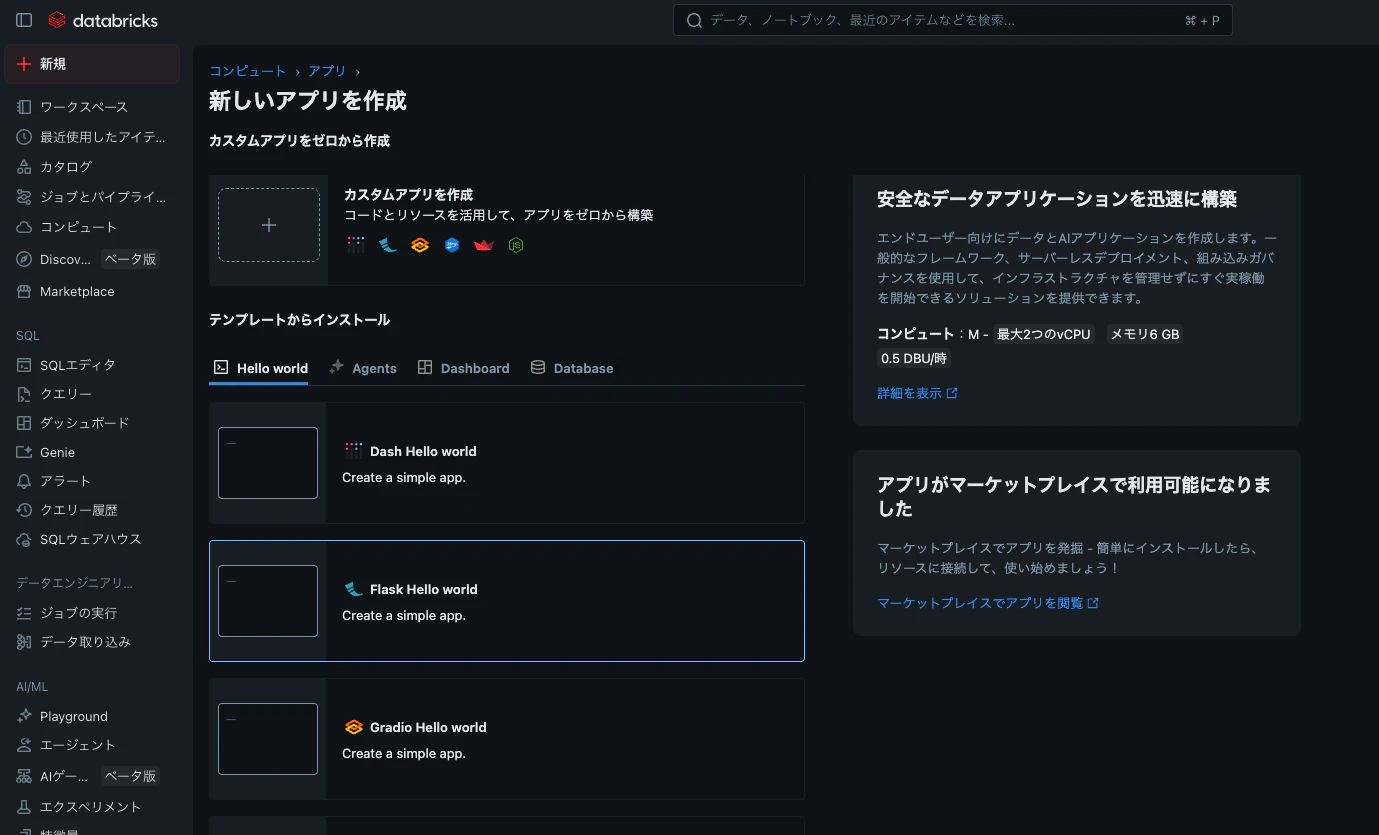
Task: Open the コンピュート cloud icon in sidebar
Action: pyautogui.click(x=24, y=227)
